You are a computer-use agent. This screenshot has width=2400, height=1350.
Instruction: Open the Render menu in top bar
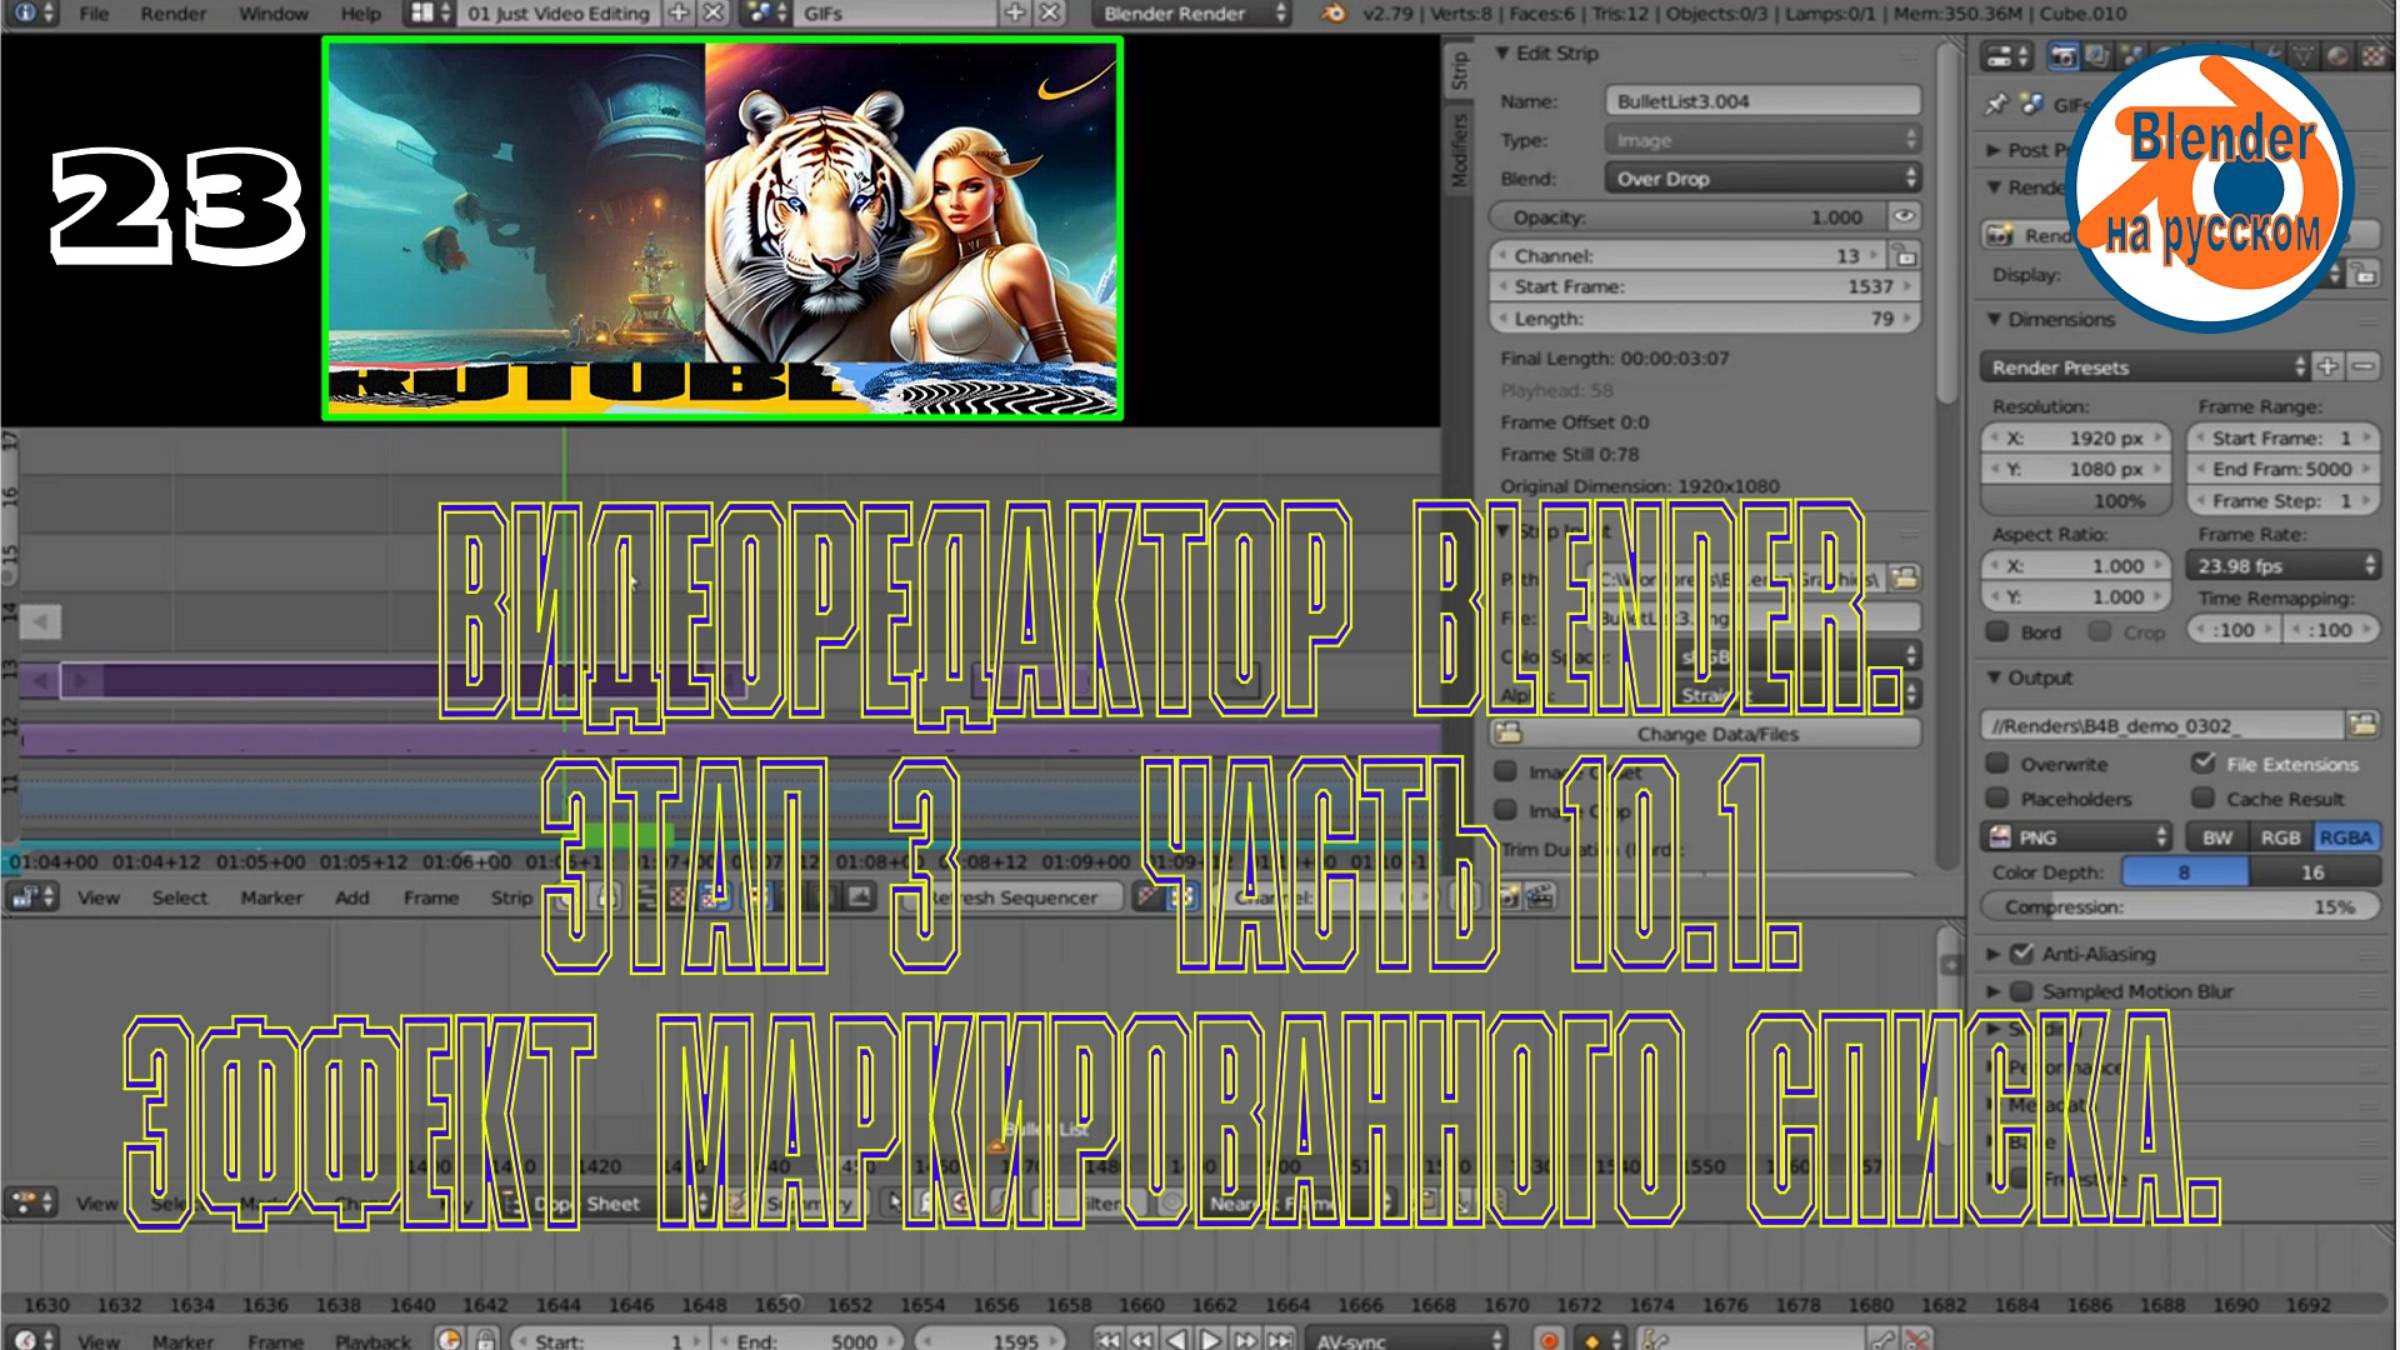pos(173,14)
